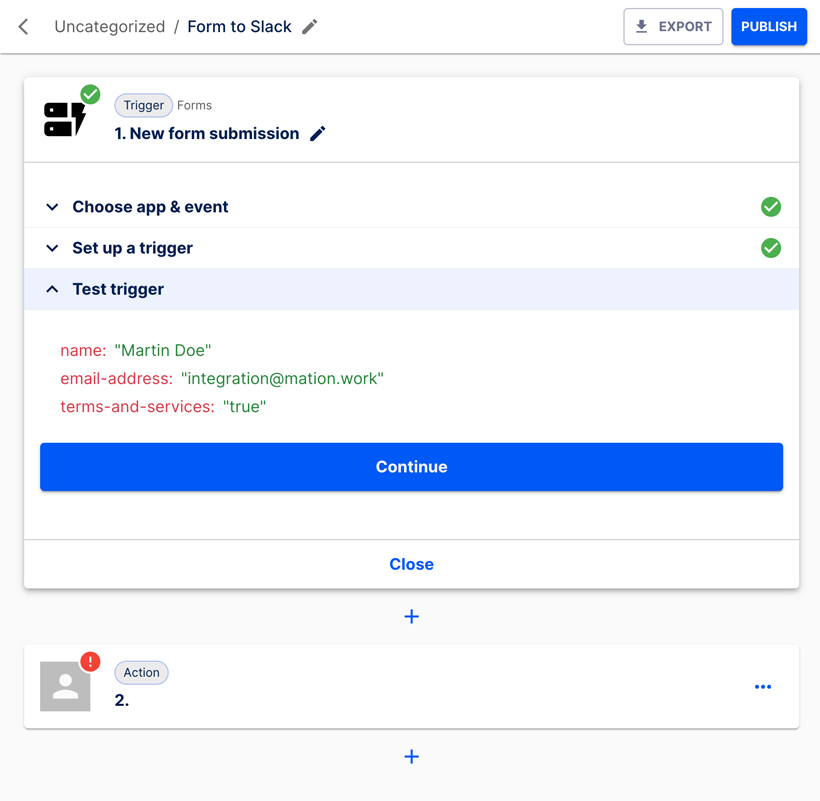Rename the flow via the pencil next to "Form to Slack"
Image resolution: width=820 pixels, height=801 pixels.
[308, 27]
